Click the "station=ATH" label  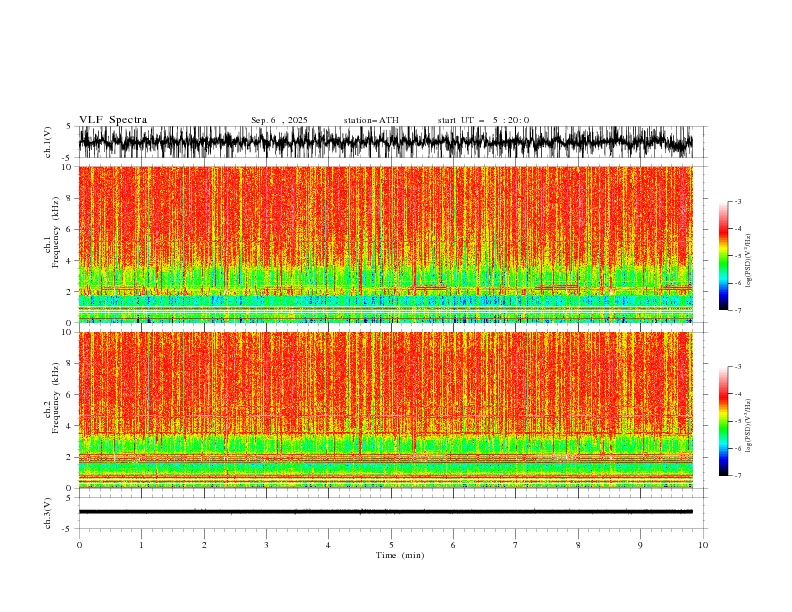[371, 120]
